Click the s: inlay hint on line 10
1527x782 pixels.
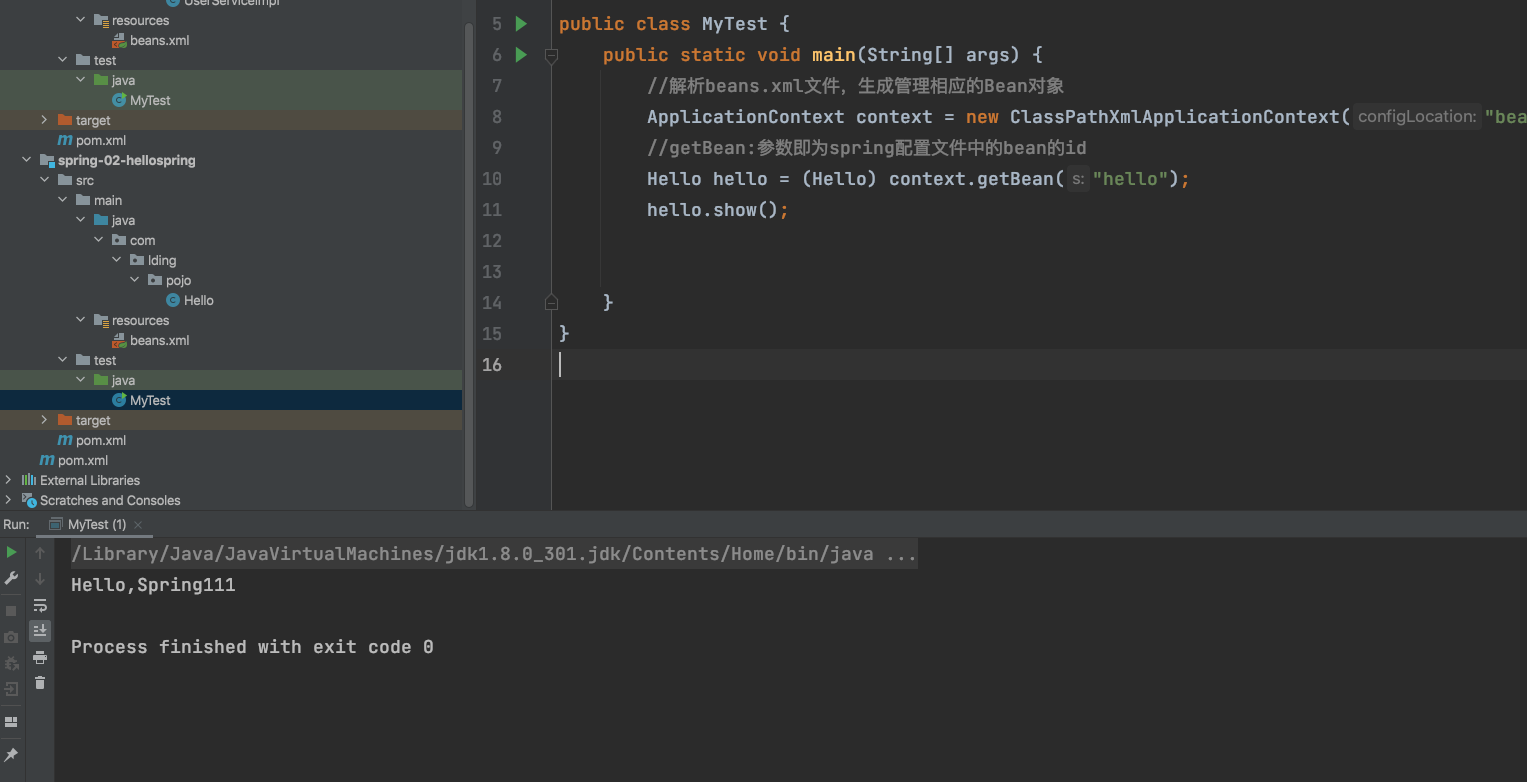[x=1078, y=179]
